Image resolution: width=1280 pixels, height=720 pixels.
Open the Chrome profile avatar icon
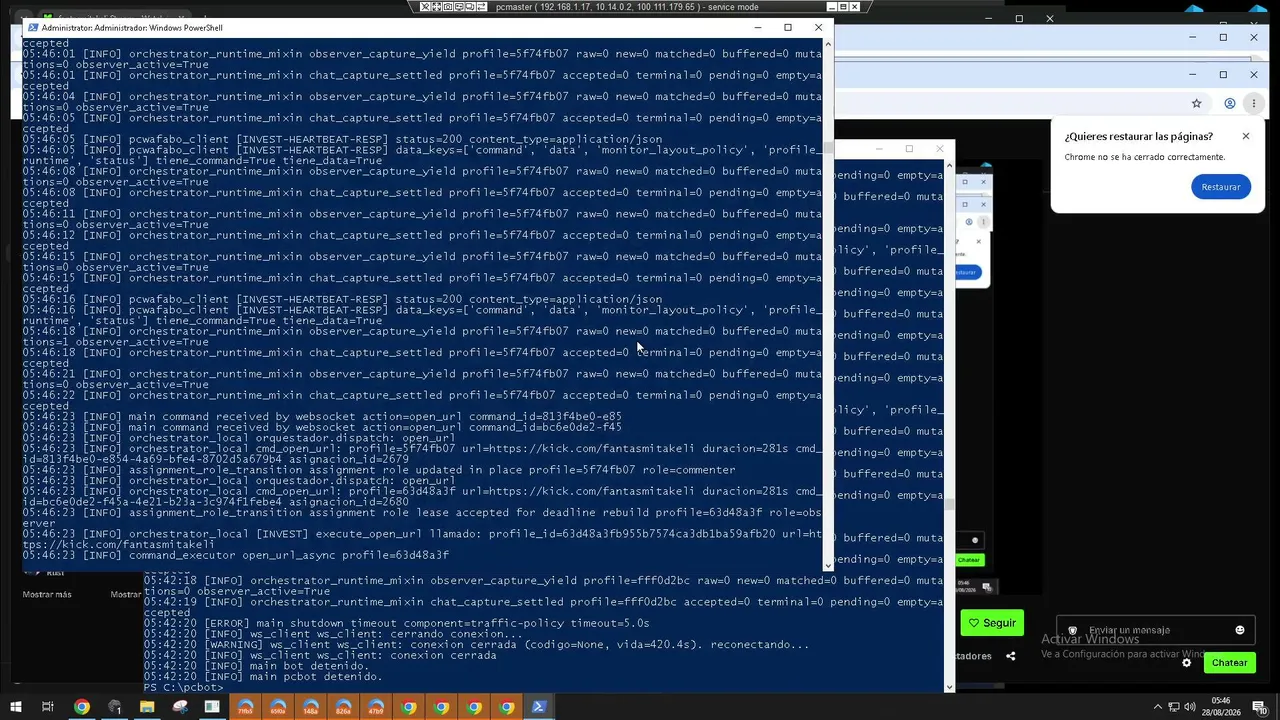click(1230, 103)
